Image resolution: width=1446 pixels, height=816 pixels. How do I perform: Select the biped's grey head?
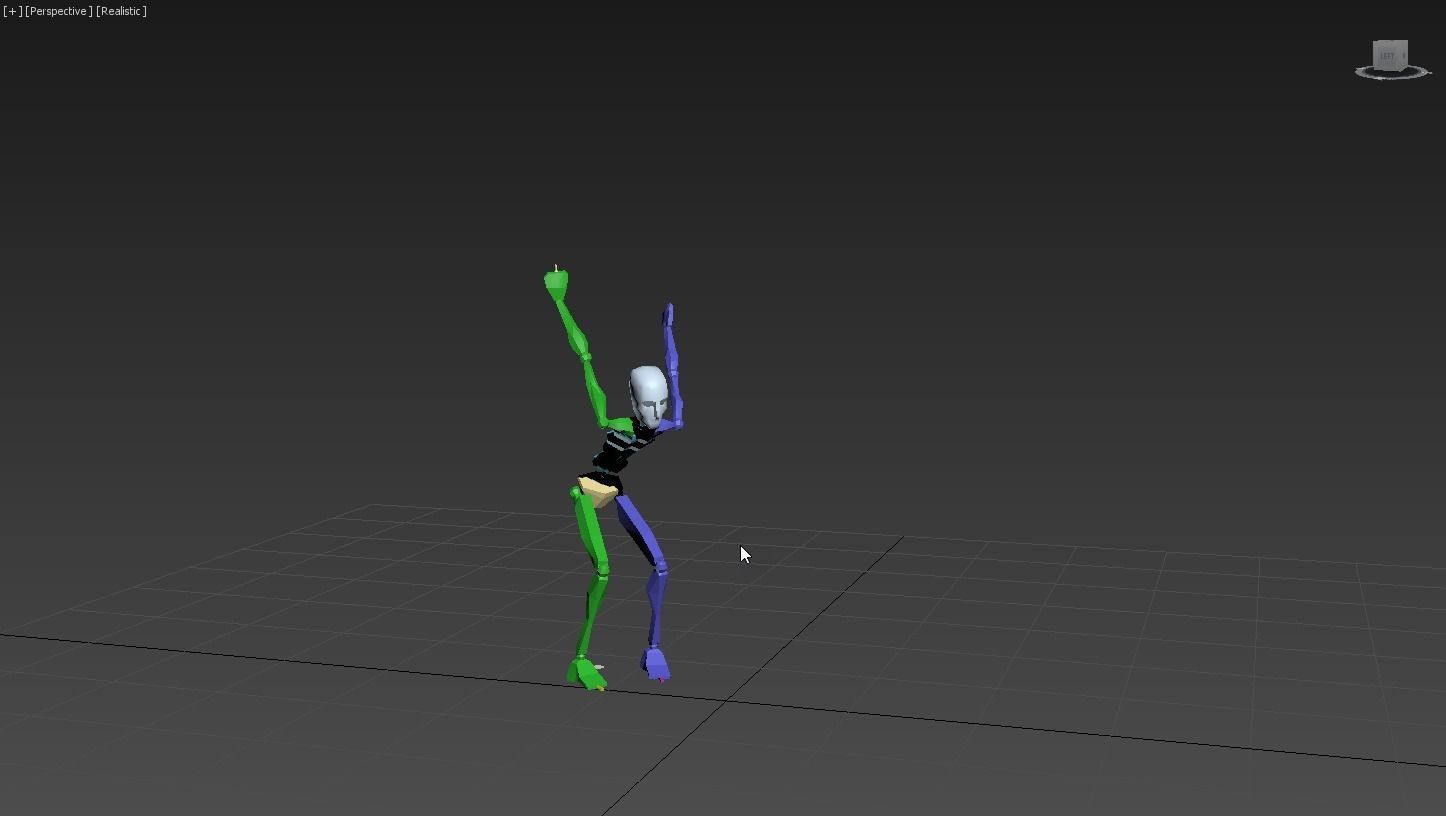click(649, 397)
